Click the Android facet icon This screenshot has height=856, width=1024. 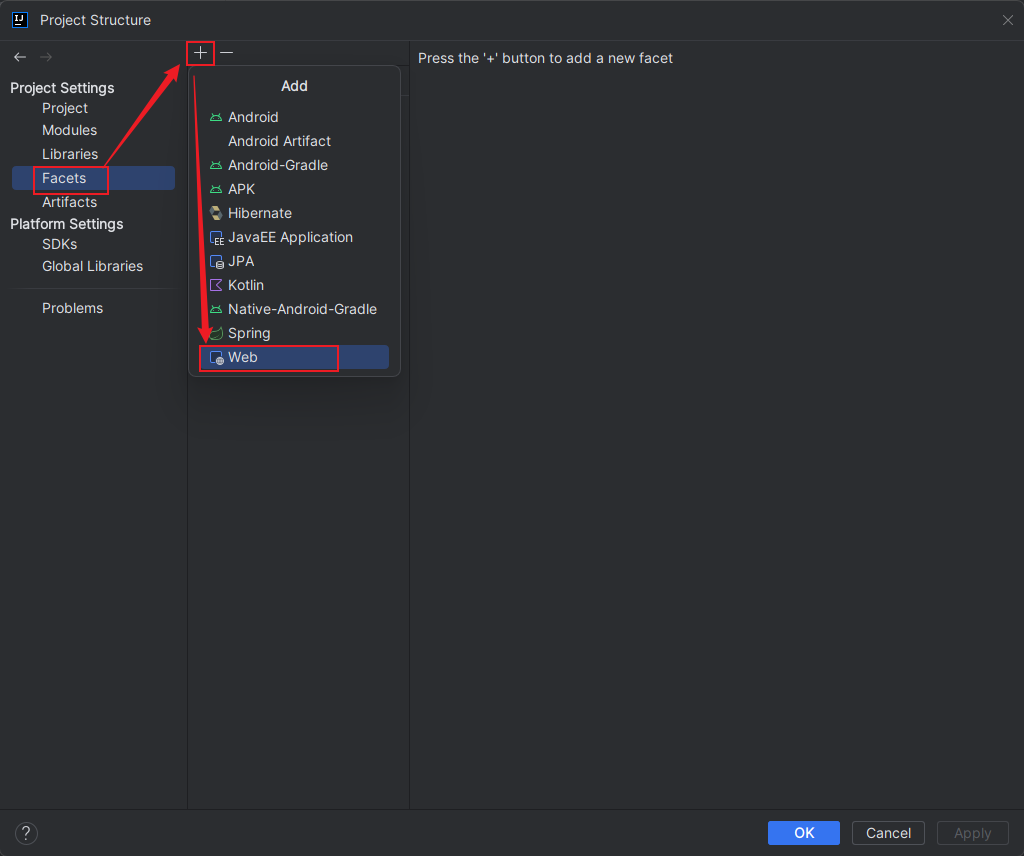[216, 118]
